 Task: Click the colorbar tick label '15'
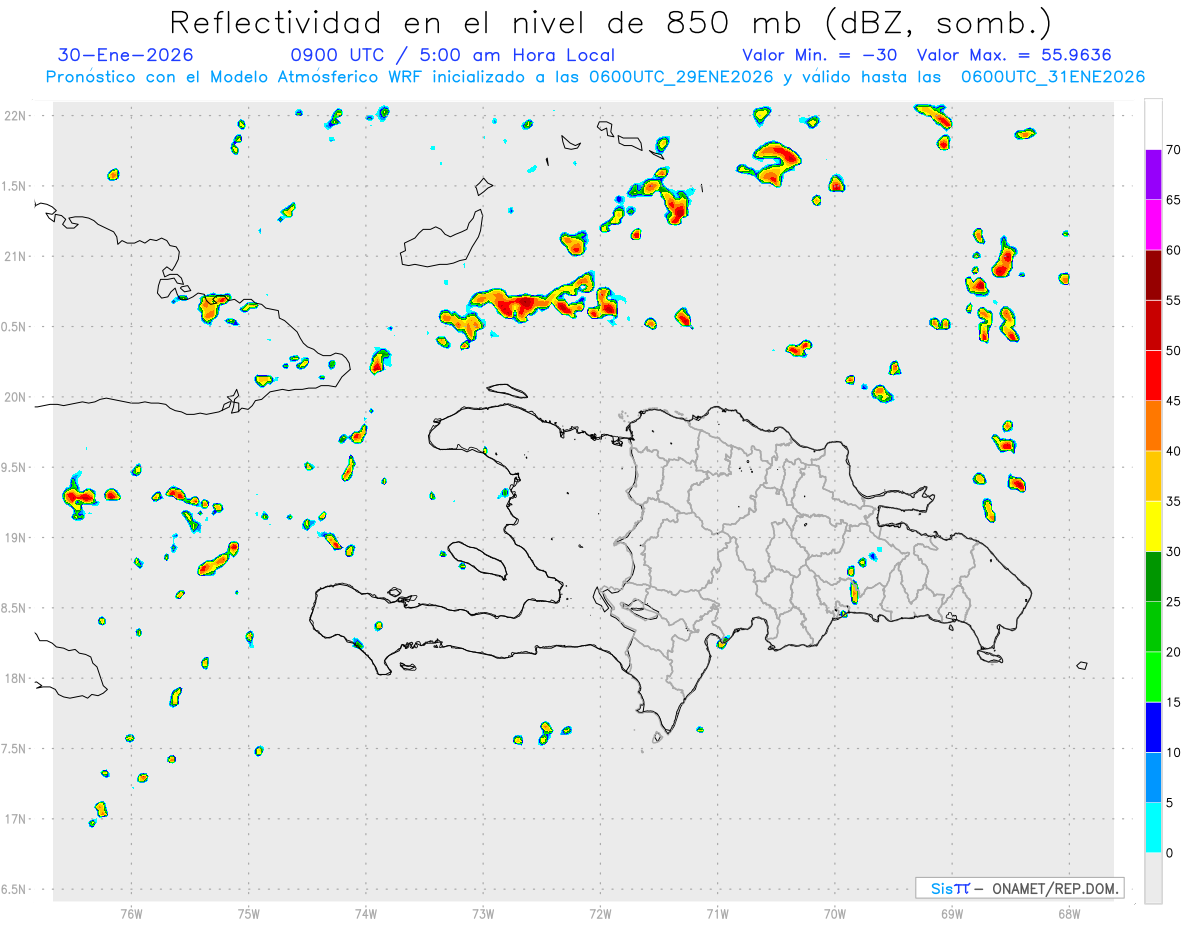(x=1174, y=703)
